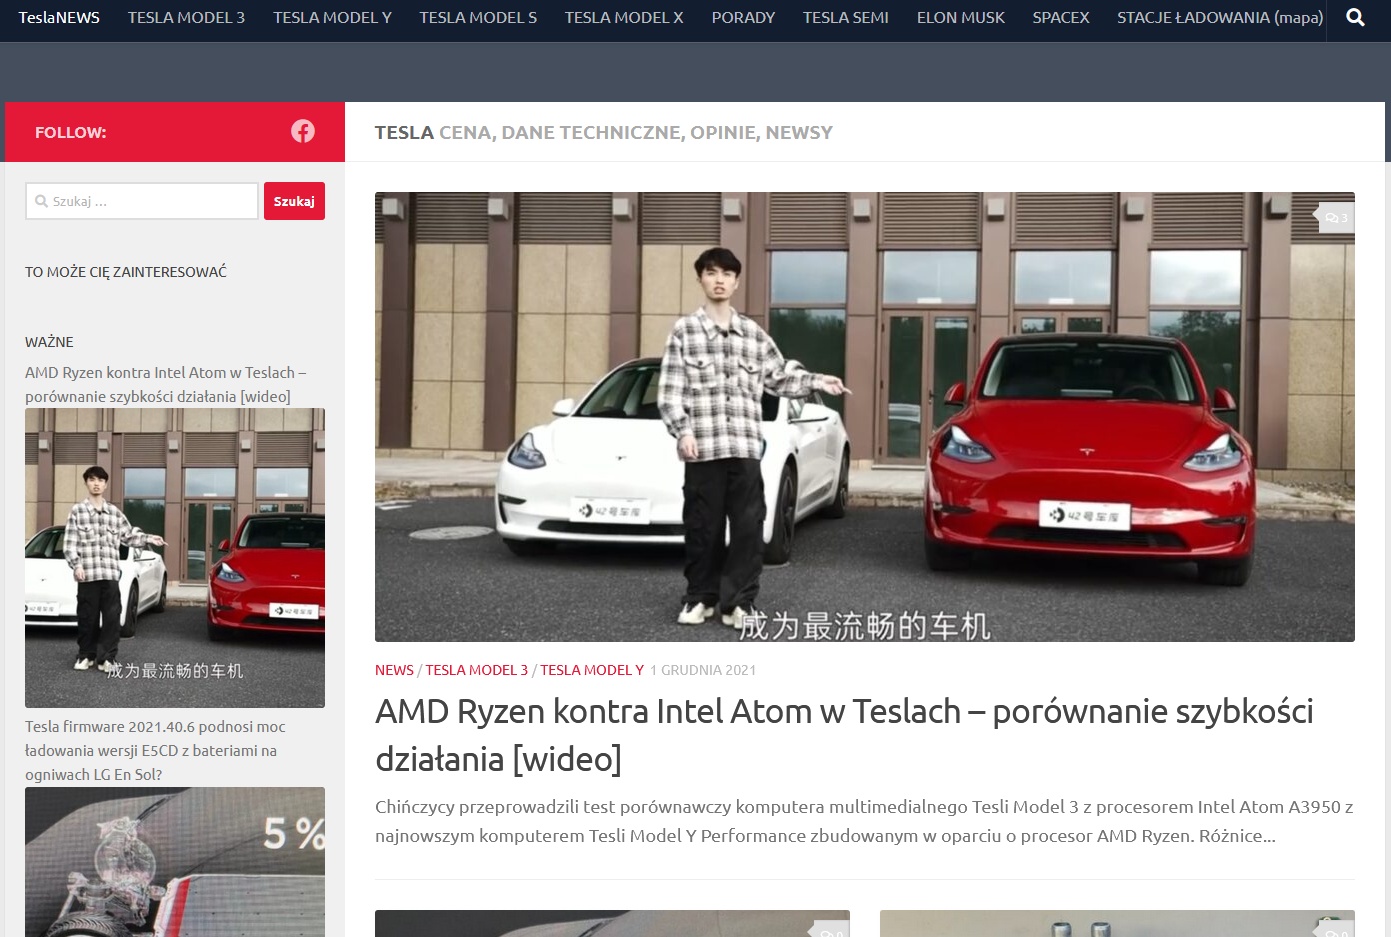Open TESLA MODEL X menu item
Screen dimensions: 1391x937
click(x=624, y=17)
